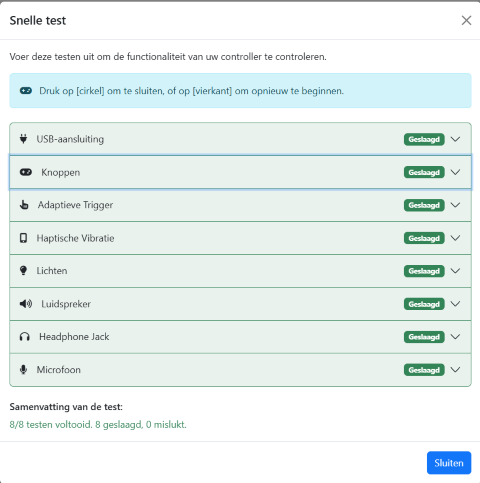Expand the Lichten row chevron
This screenshot has height=483, width=480.
455,271
